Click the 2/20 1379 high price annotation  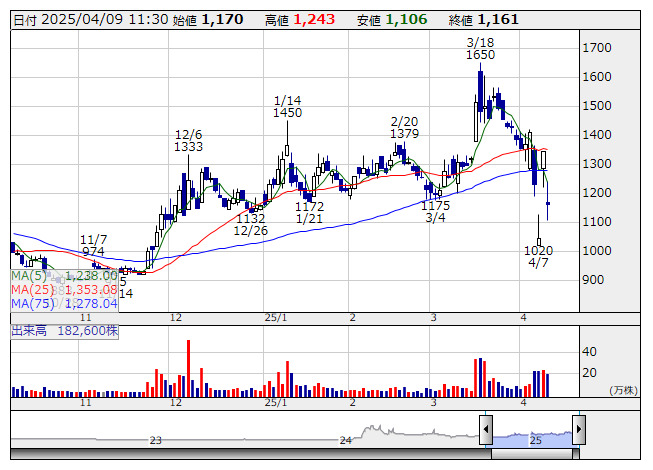tap(404, 128)
